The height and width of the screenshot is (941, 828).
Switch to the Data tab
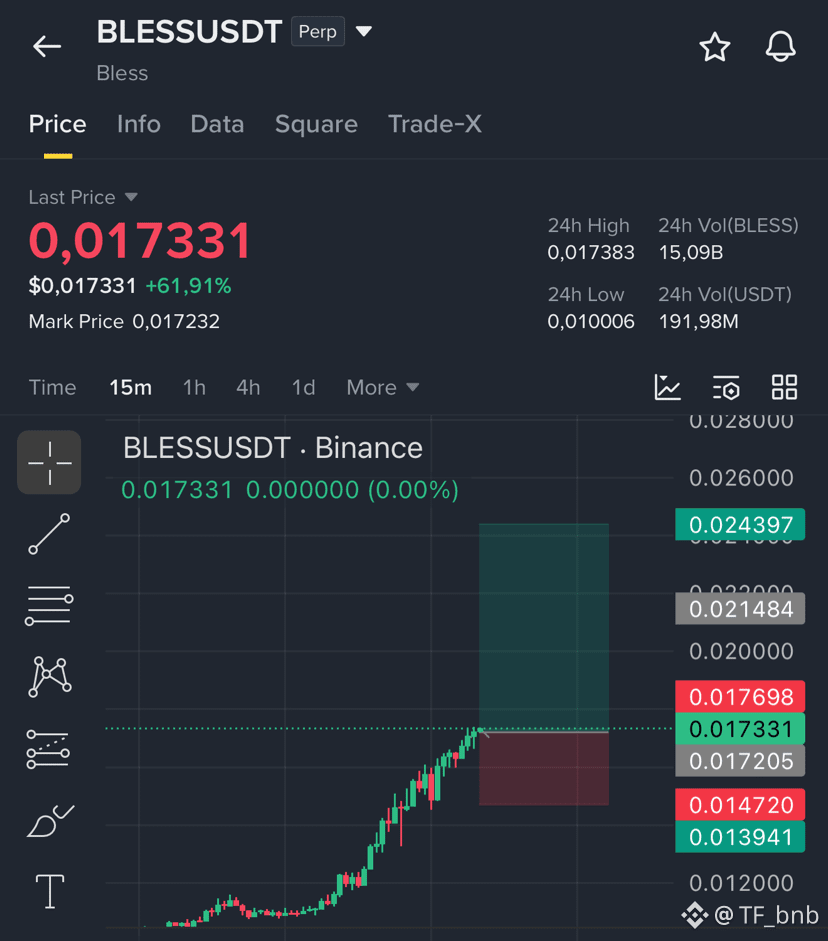tap(217, 124)
